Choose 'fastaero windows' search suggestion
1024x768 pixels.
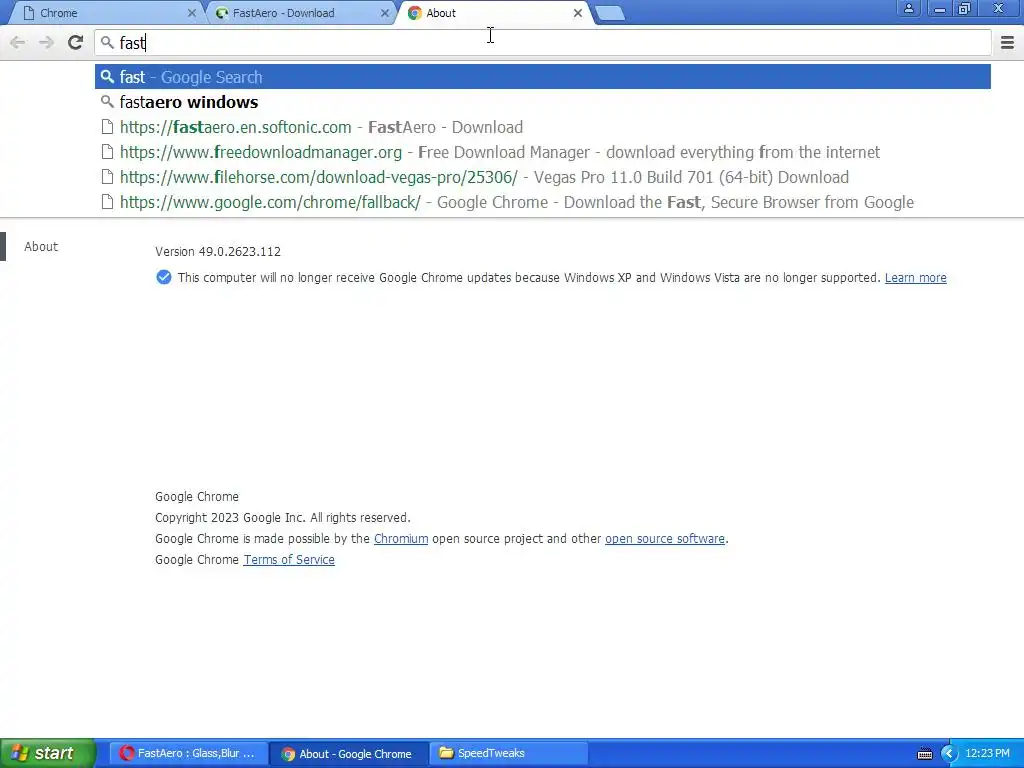pos(543,102)
